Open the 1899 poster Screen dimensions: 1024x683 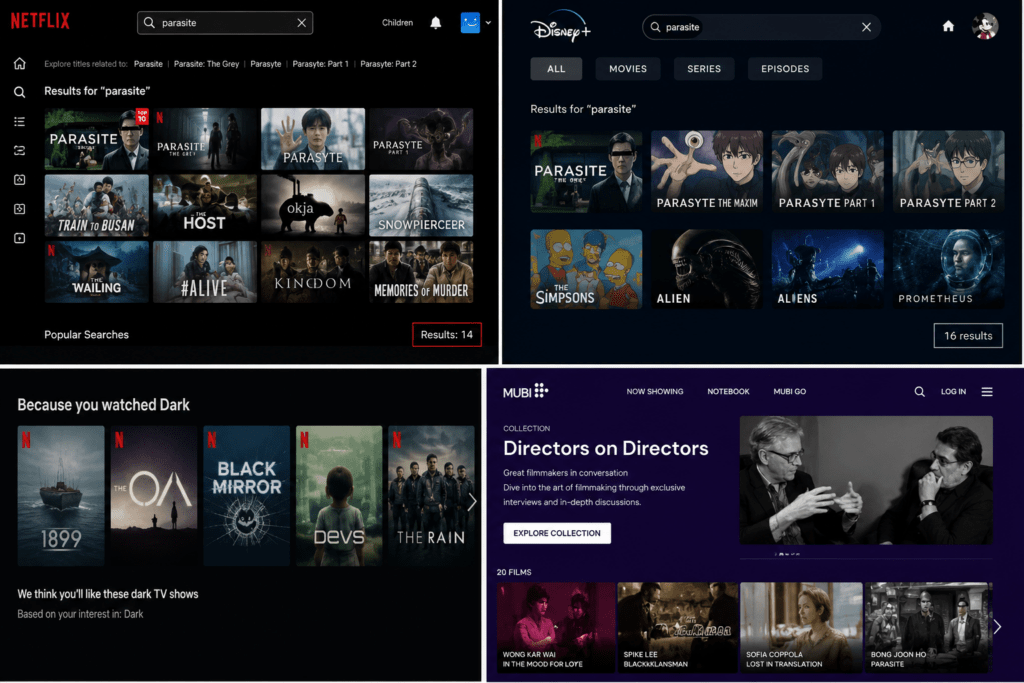[x=61, y=496]
